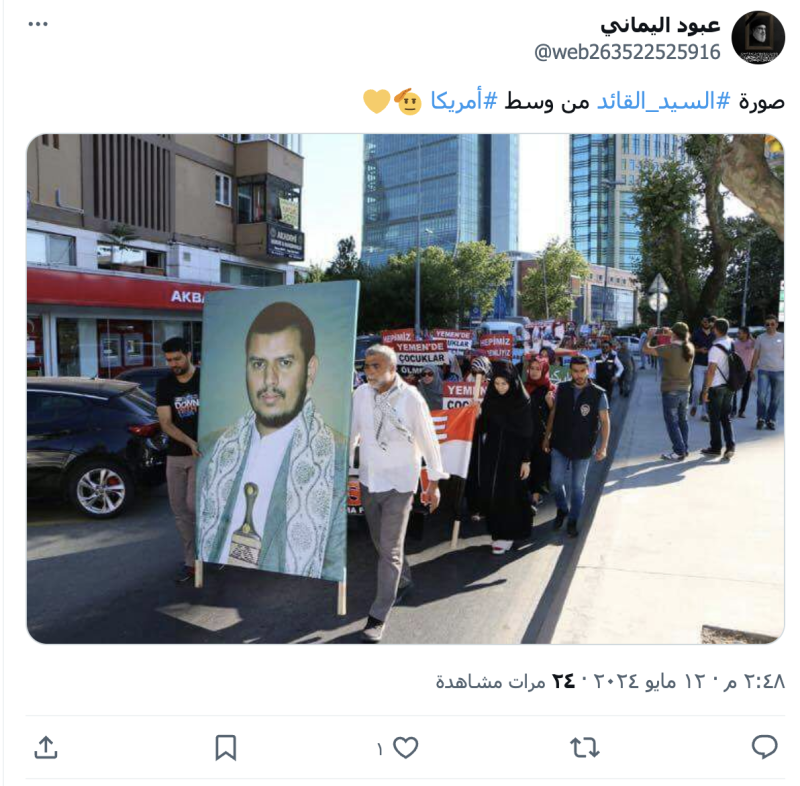Viewport: 800px width, 786px height.
Task: Bookmark this tweet
Action: tap(226, 748)
